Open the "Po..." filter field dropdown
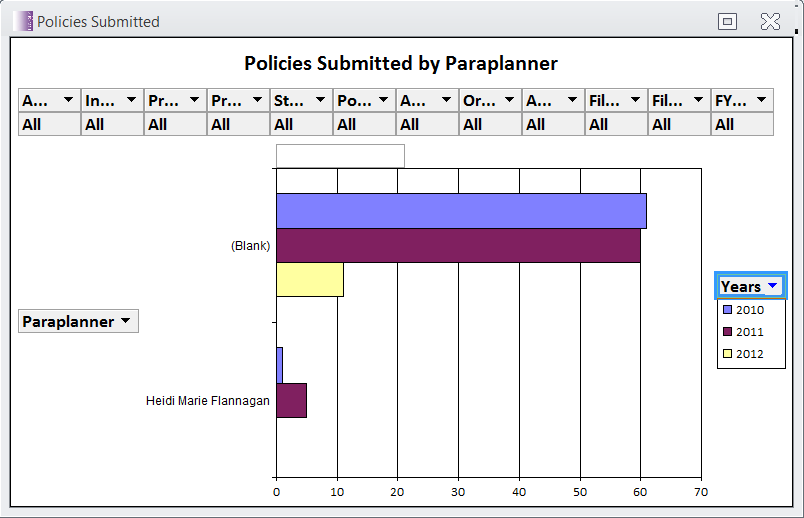804x518 pixels. coord(383,100)
